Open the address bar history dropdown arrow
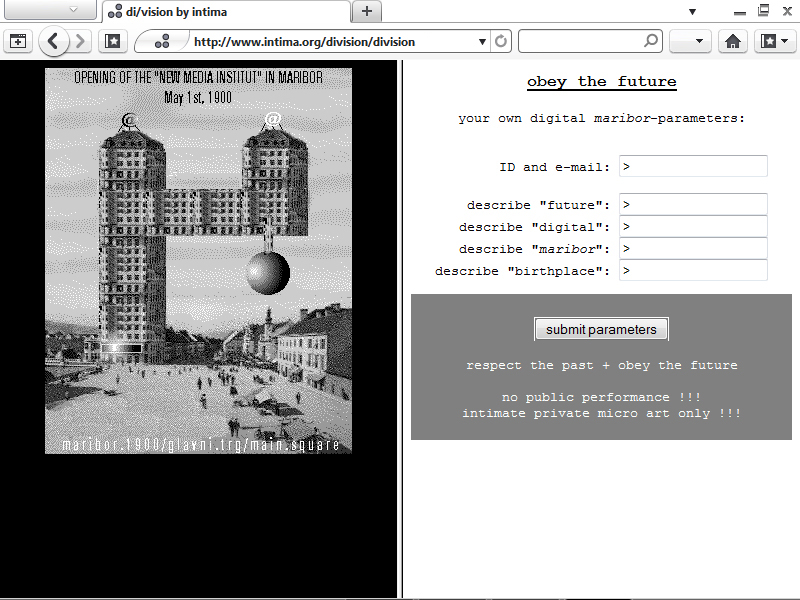This screenshot has height=600, width=800. pos(482,42)
